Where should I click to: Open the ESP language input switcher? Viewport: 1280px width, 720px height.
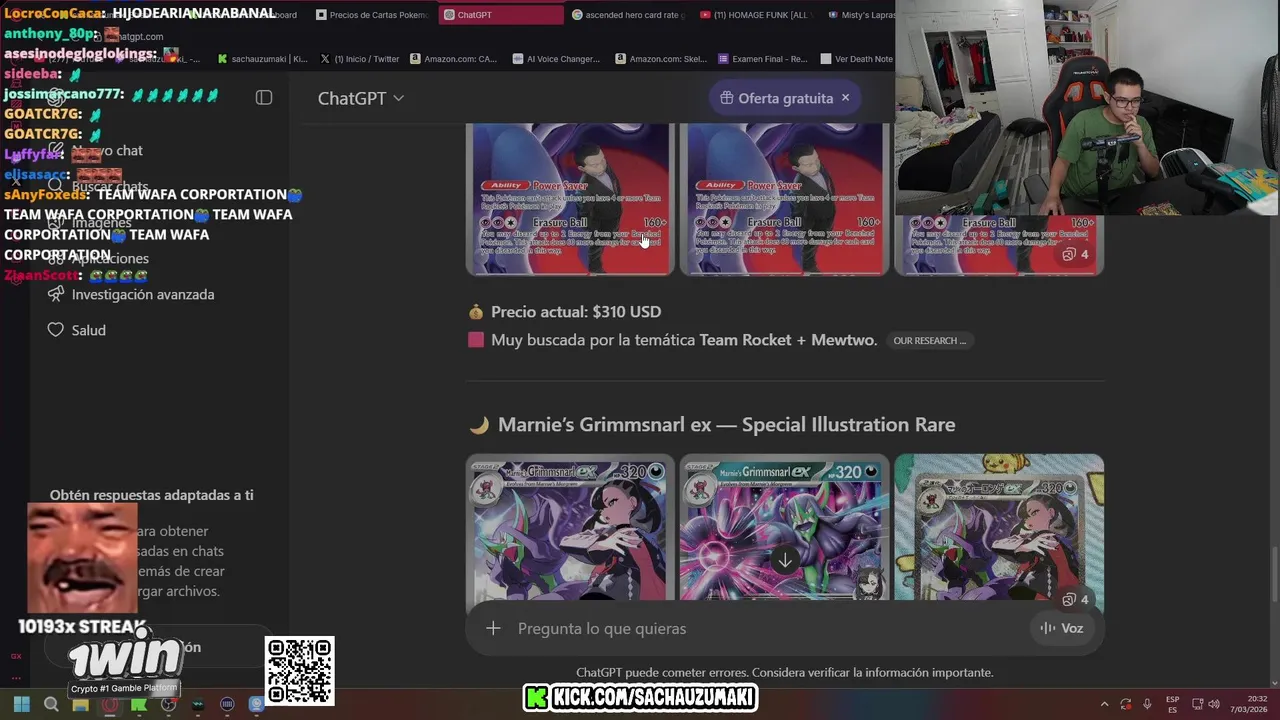pos(1172,704)
